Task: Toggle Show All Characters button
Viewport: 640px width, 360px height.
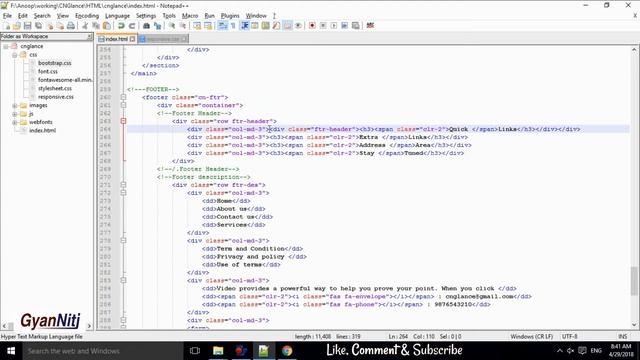Action: 233,26
